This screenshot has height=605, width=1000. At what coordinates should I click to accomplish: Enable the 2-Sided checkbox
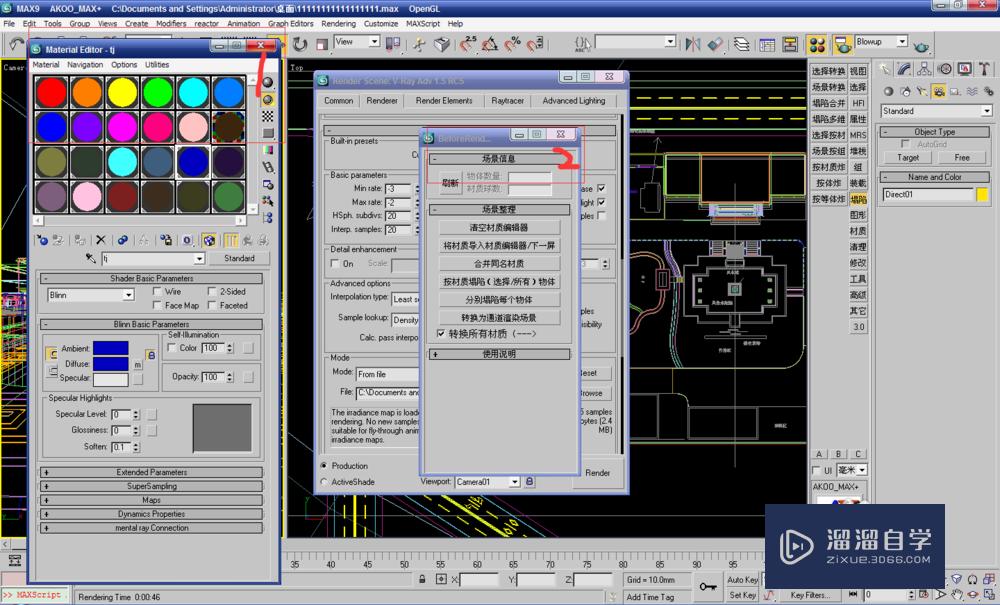[x=212, y=292]
